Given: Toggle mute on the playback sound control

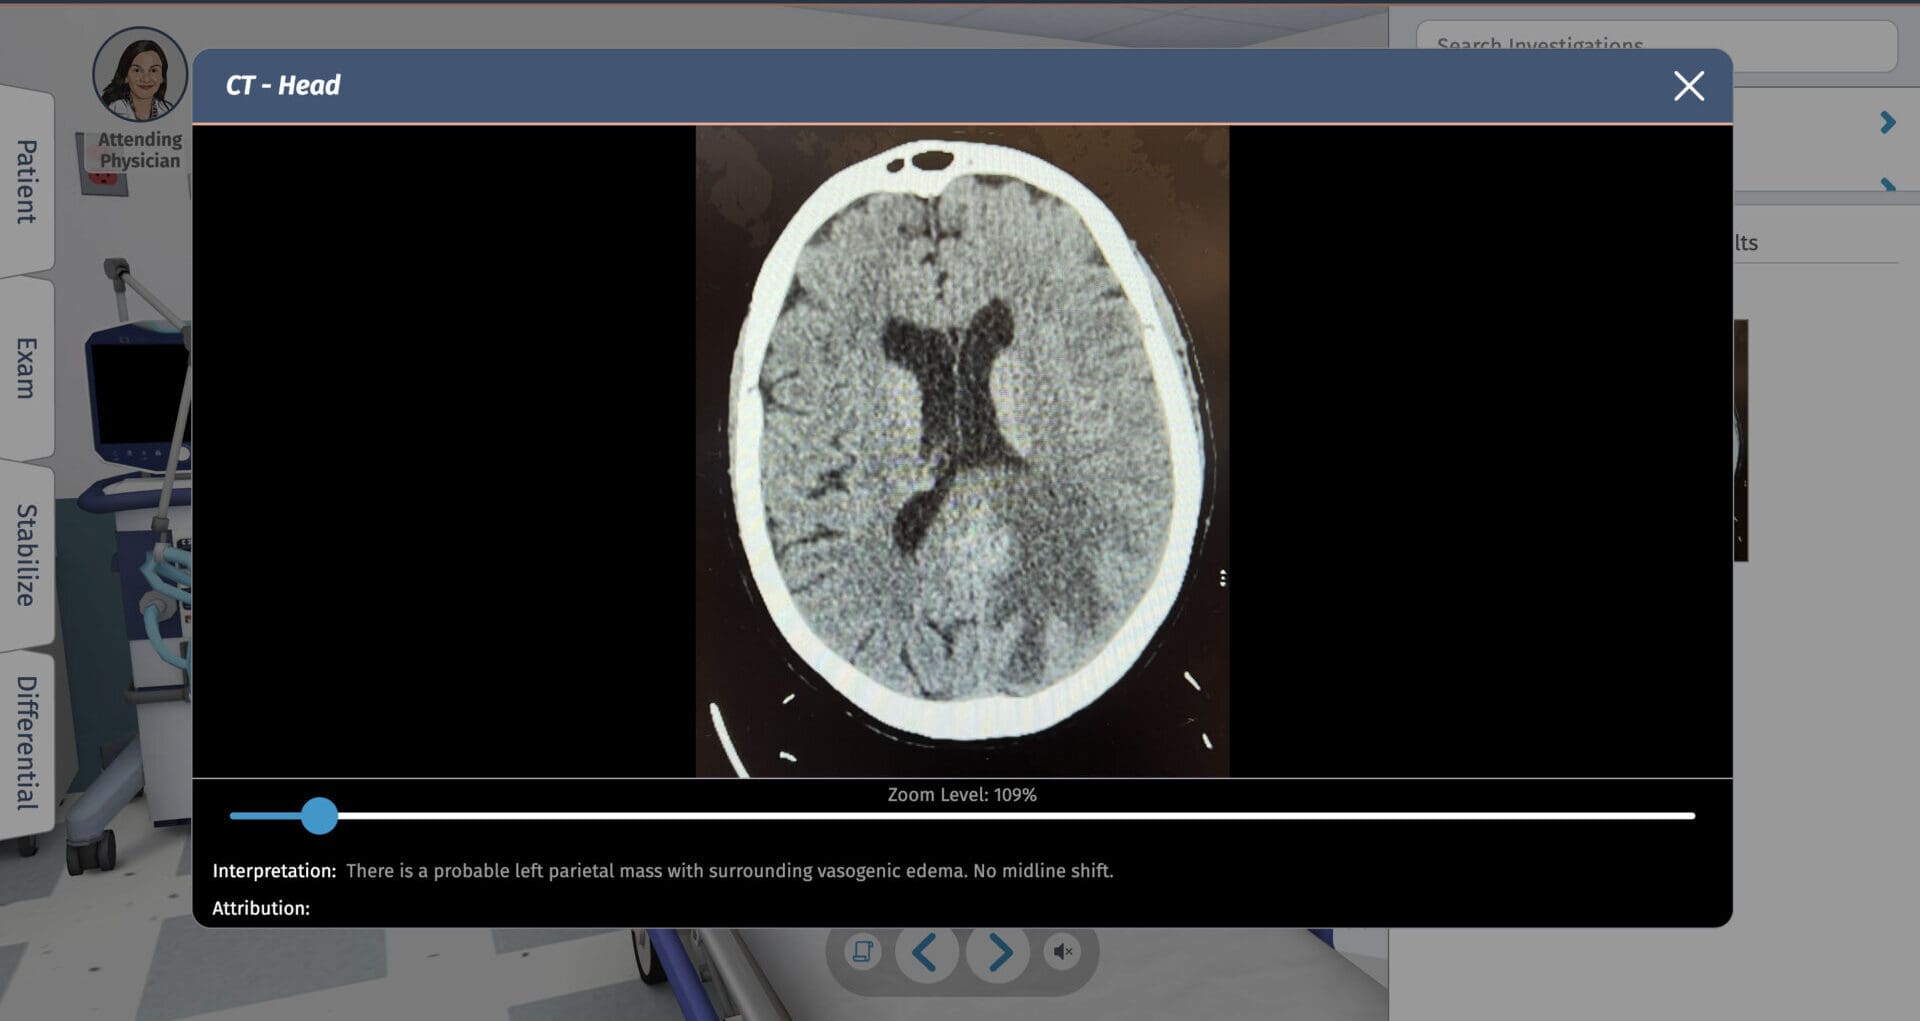Looking at the screenshot, I should coord(1064,953).
